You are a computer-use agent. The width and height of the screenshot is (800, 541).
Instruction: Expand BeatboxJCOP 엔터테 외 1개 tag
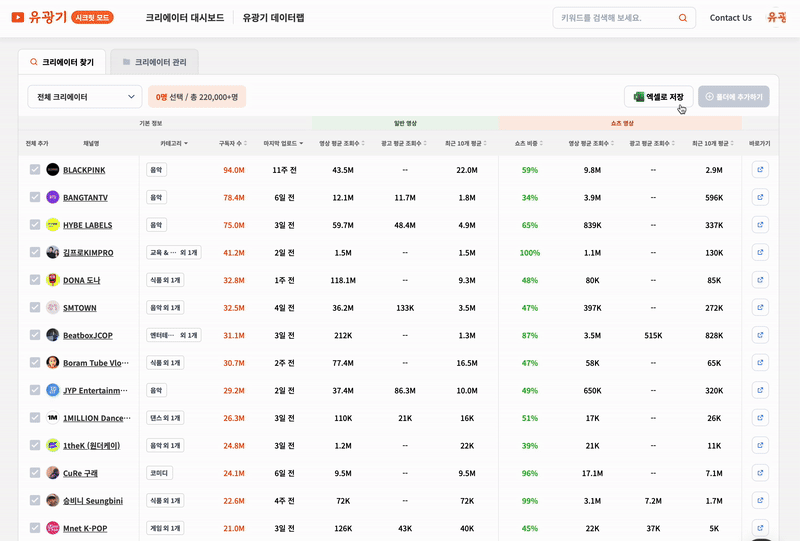(174, 335)
